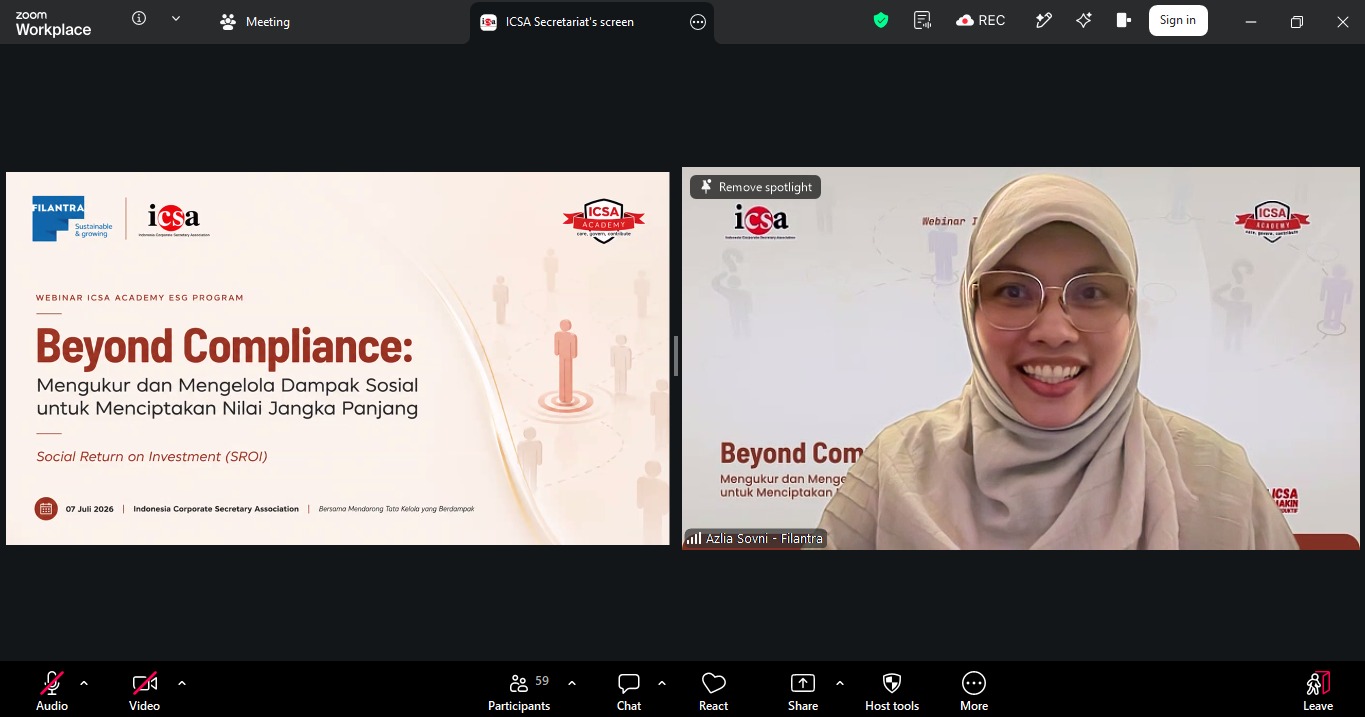The width and height of the screenshot is (1365, 717).
Task: Click Remove spotlight on the speaker video
Action: tap(756, 187)
